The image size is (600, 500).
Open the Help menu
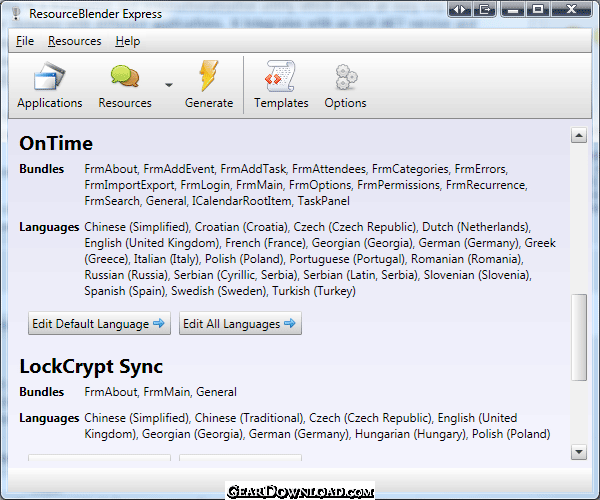pos(128,41)
